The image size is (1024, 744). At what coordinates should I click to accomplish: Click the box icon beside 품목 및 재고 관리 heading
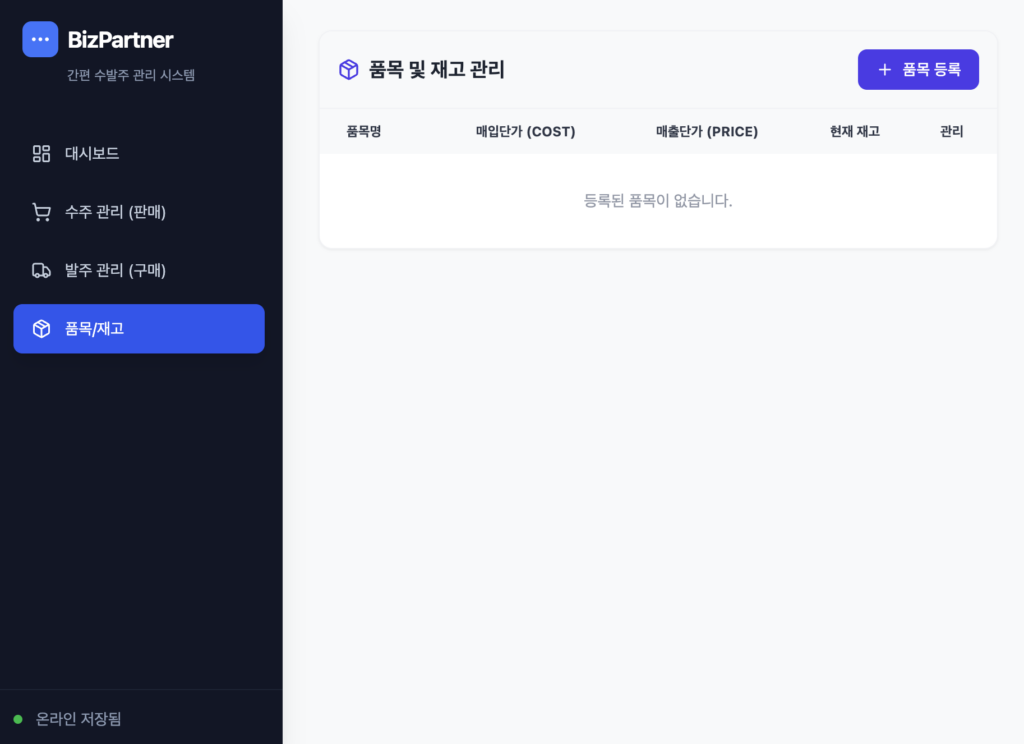point(348,70)
